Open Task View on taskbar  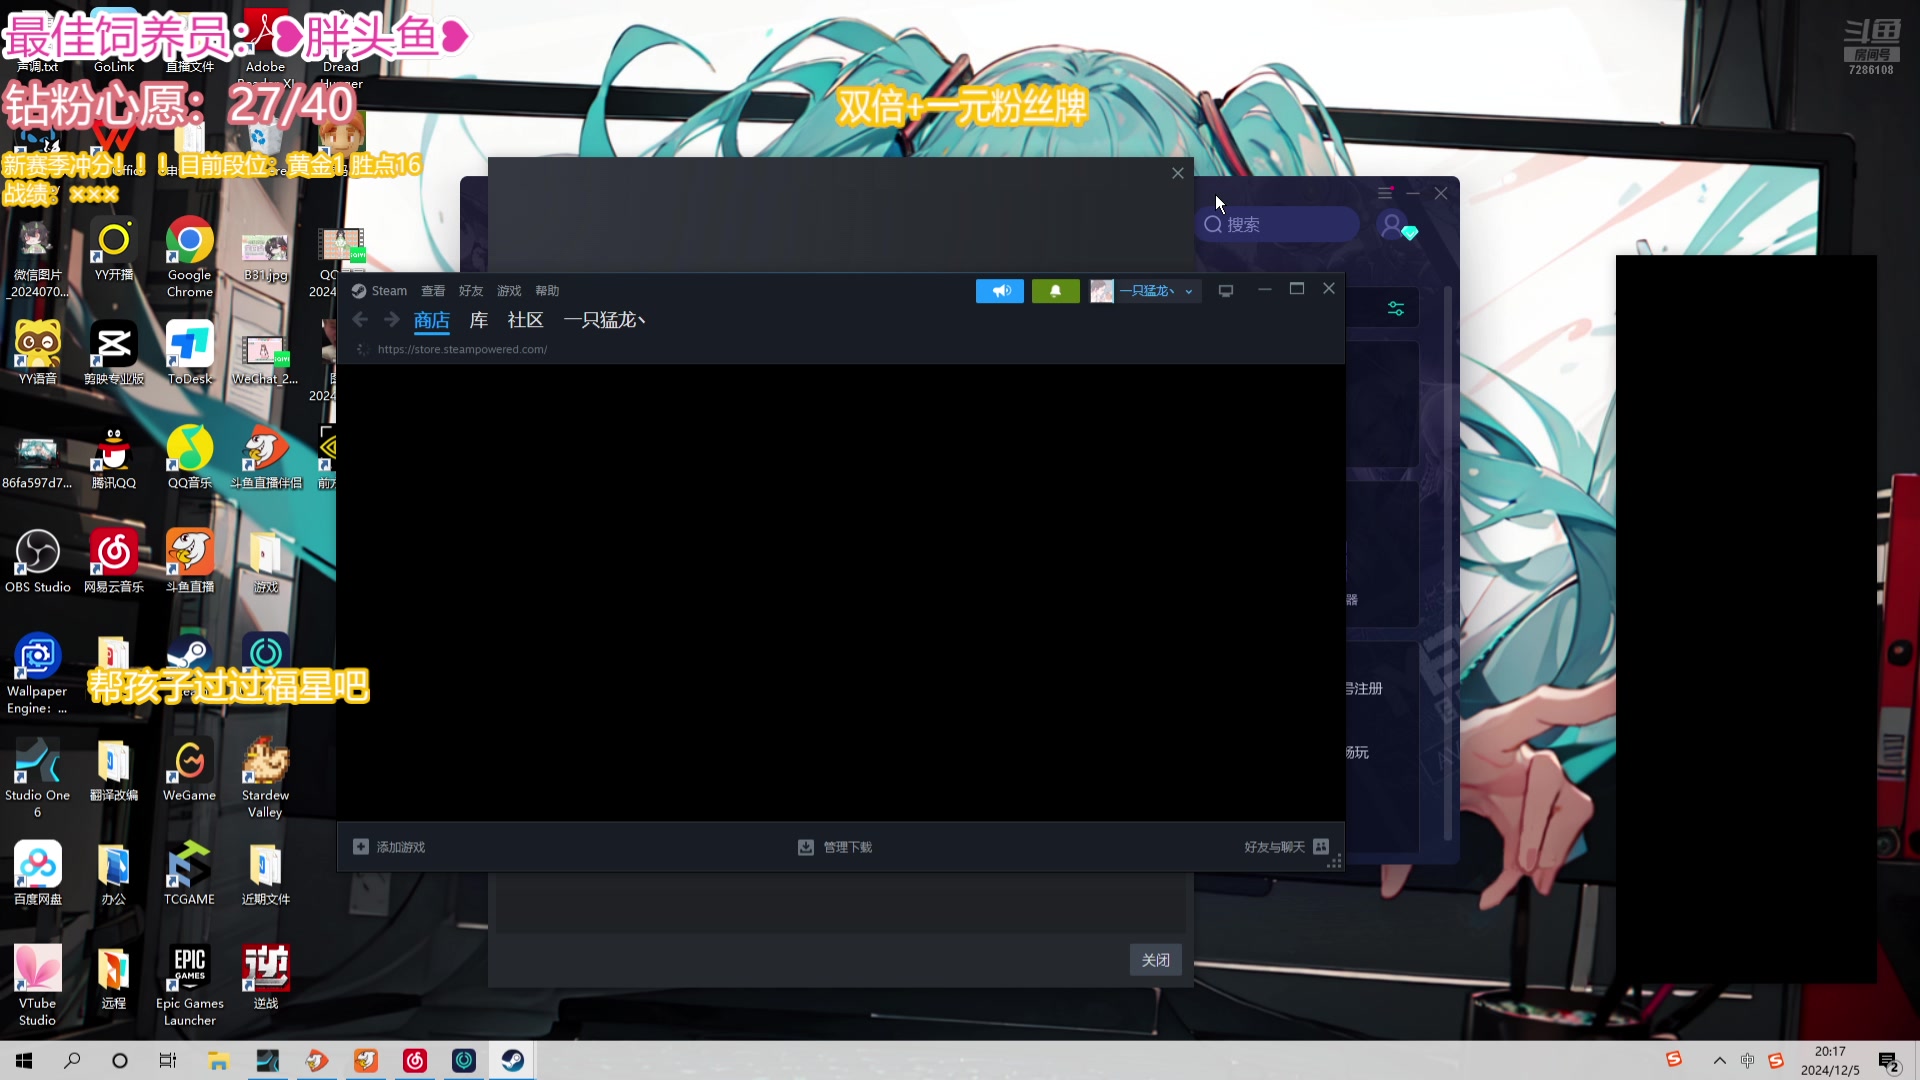click(x=168, y=1061)
